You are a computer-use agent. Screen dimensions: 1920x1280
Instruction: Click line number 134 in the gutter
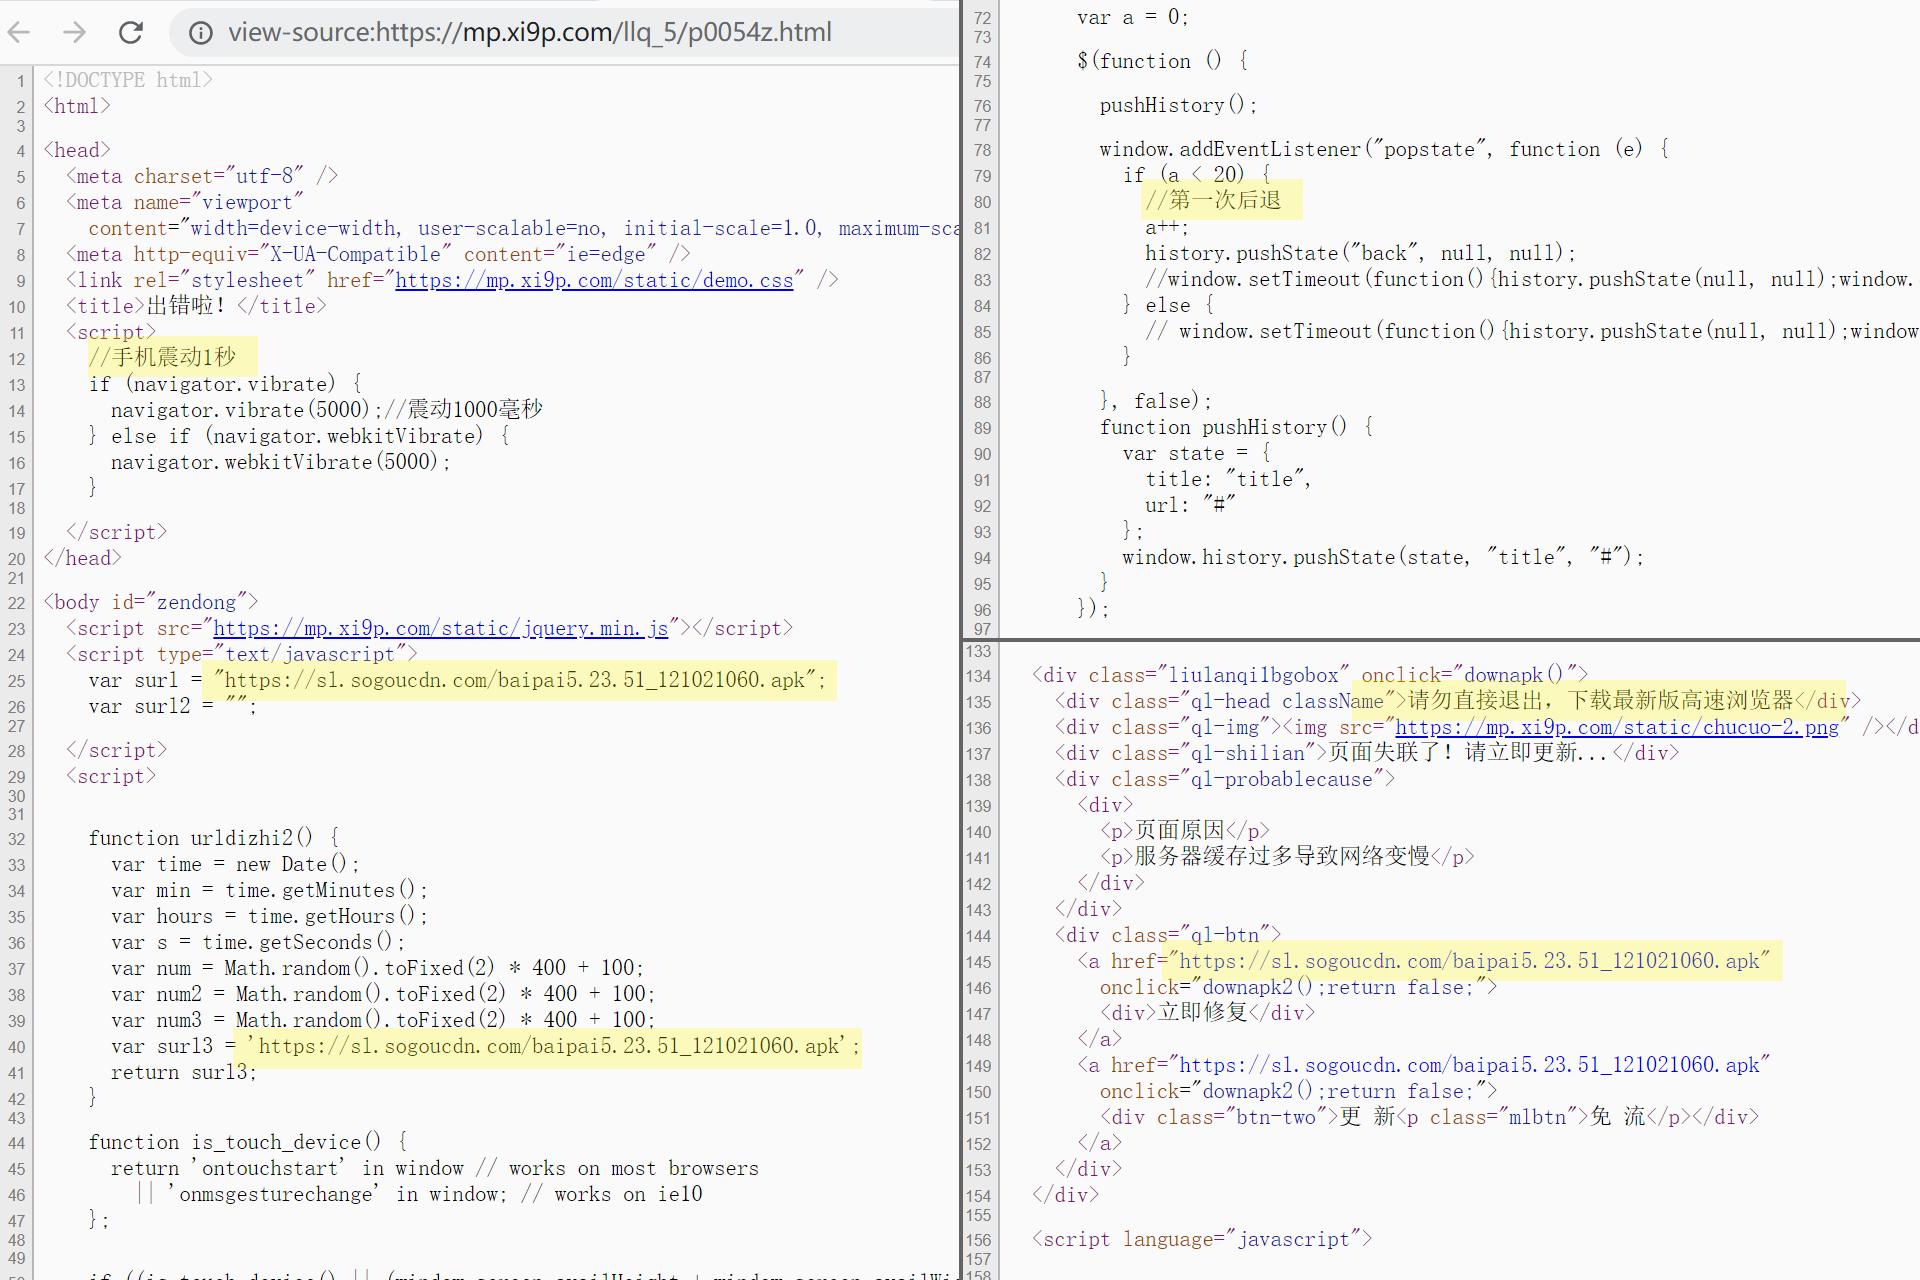[x=979, y=676]
